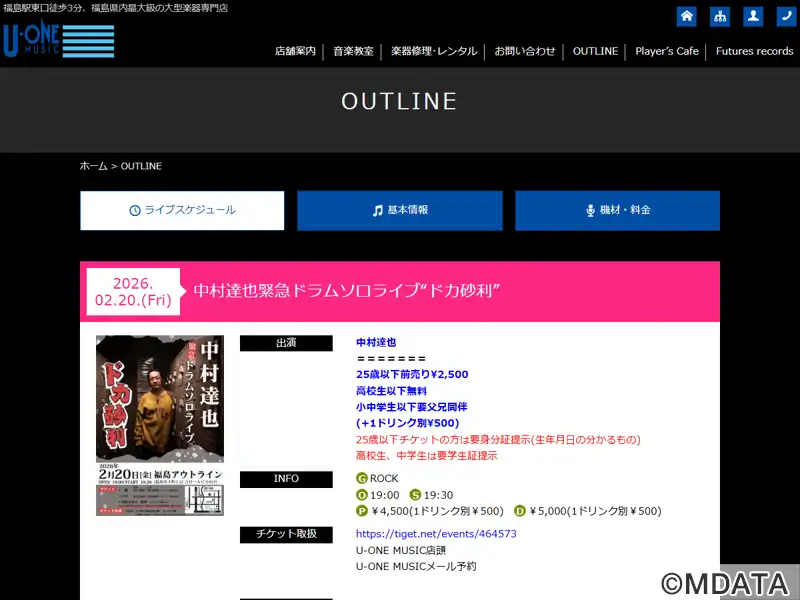The image size is (800, 600).
Task: Click the 25歳以下前売り¥2,500 text
Action: click(412, 374)
